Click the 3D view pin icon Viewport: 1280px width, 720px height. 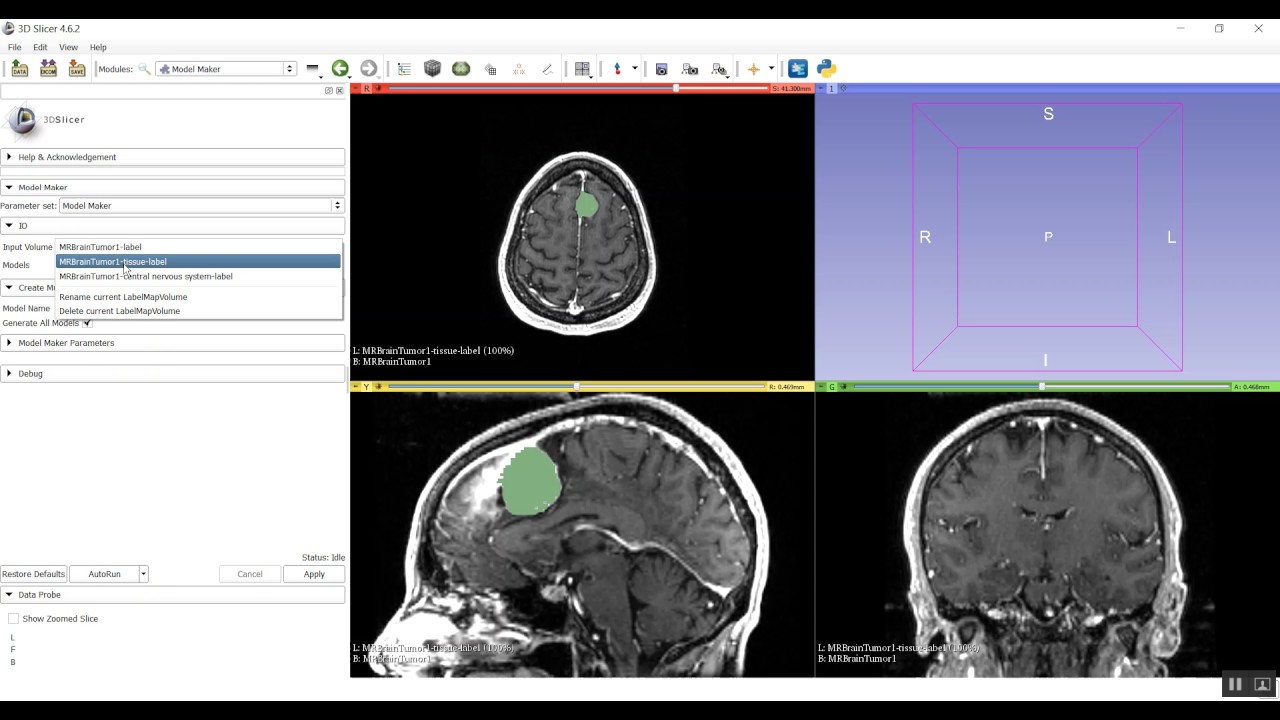(820, 89)
